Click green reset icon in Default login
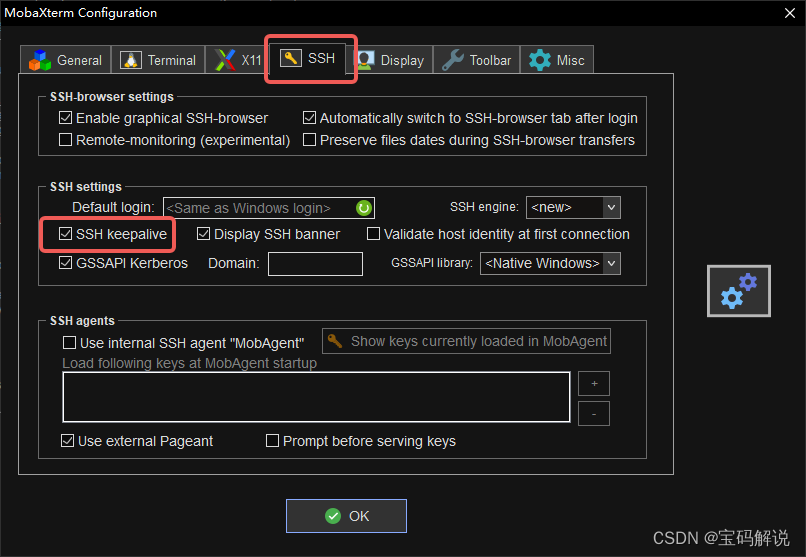The width and height of the screenshot is (806, 557). tap(364, 208)
